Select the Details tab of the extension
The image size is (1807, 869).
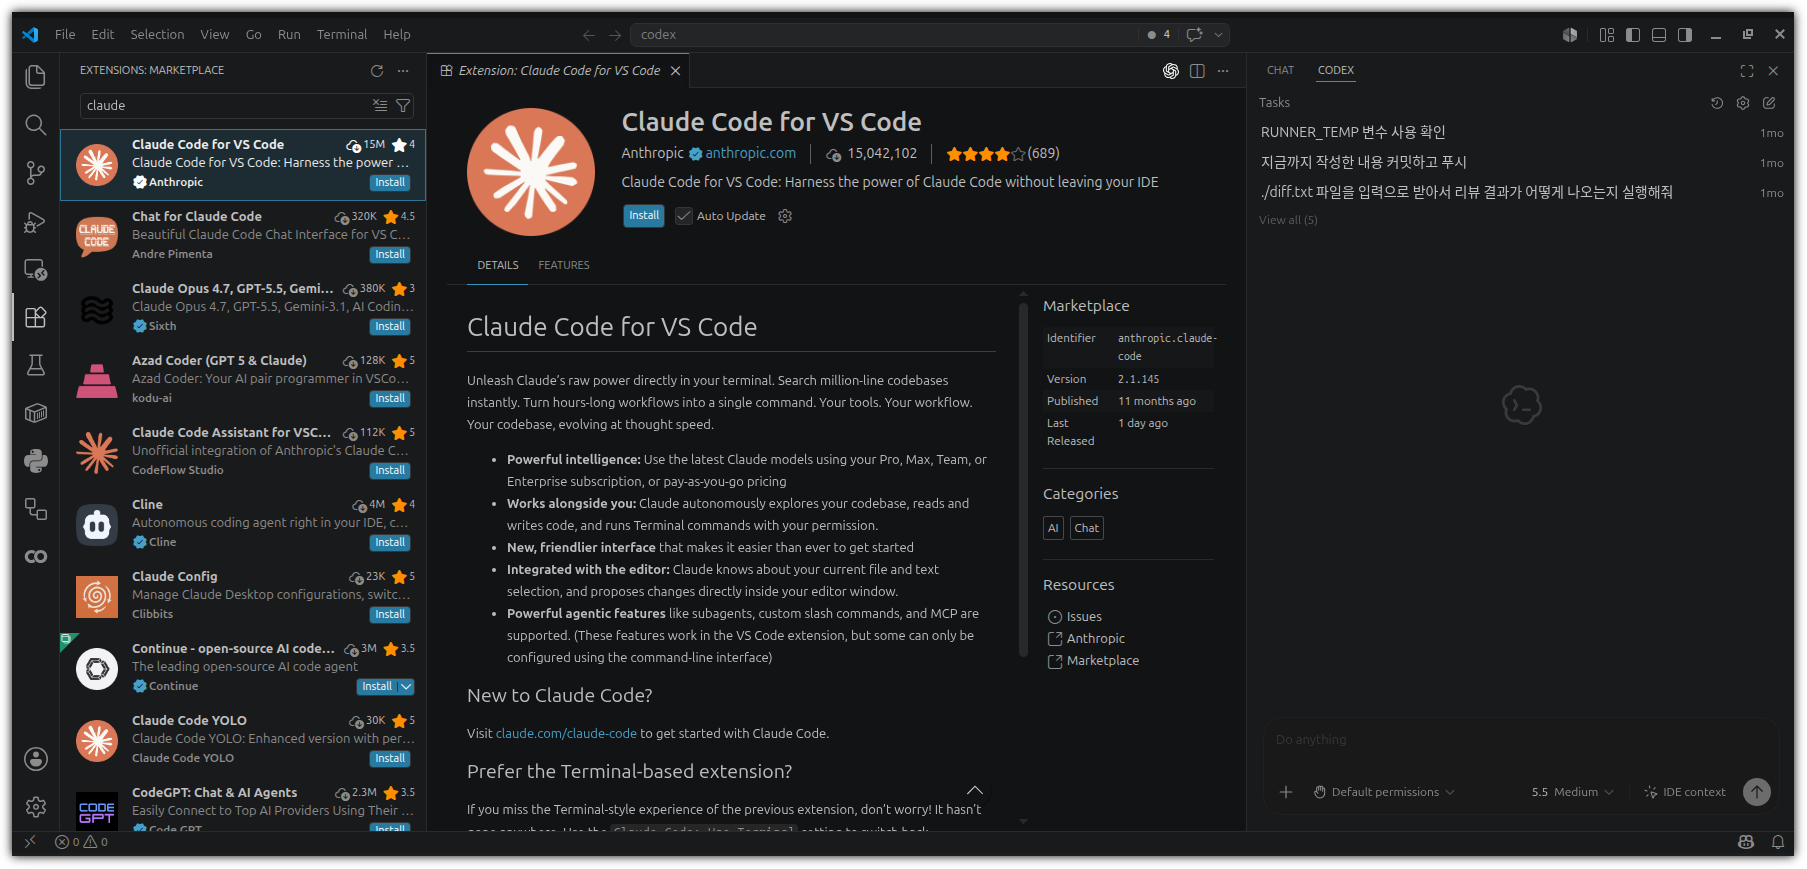pos(498,266)
